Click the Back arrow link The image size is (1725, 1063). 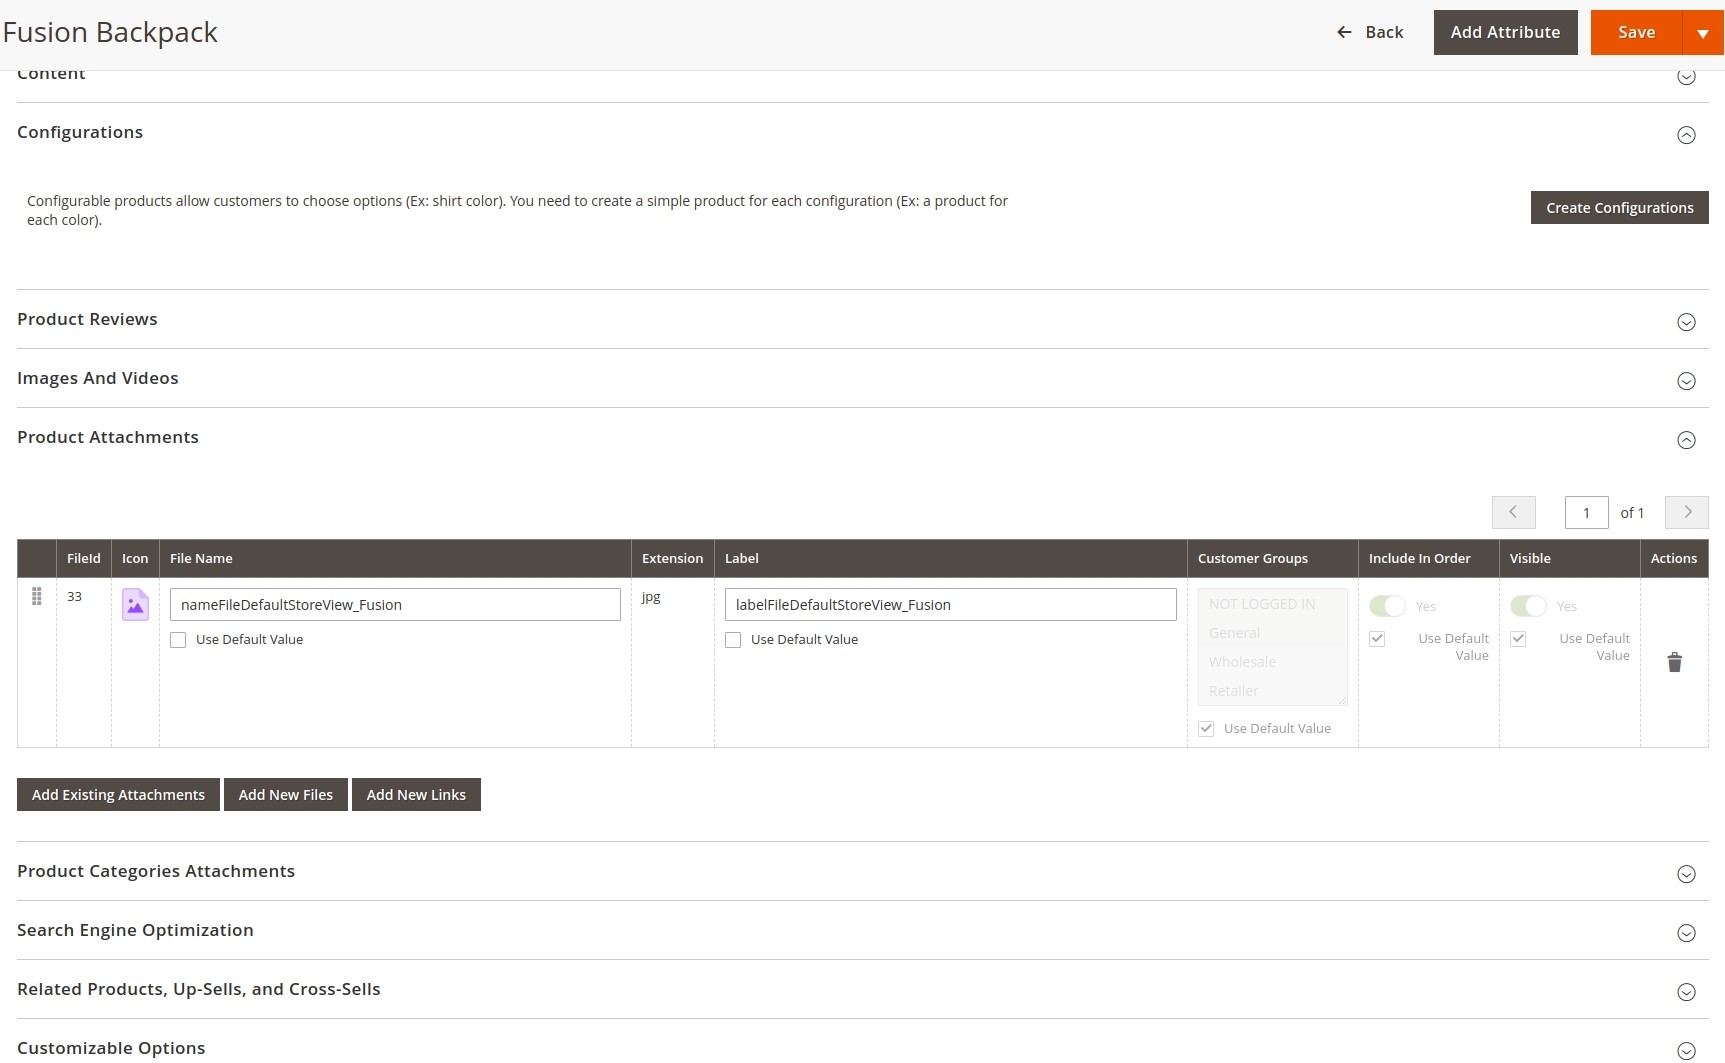[x=1370, y=33]
